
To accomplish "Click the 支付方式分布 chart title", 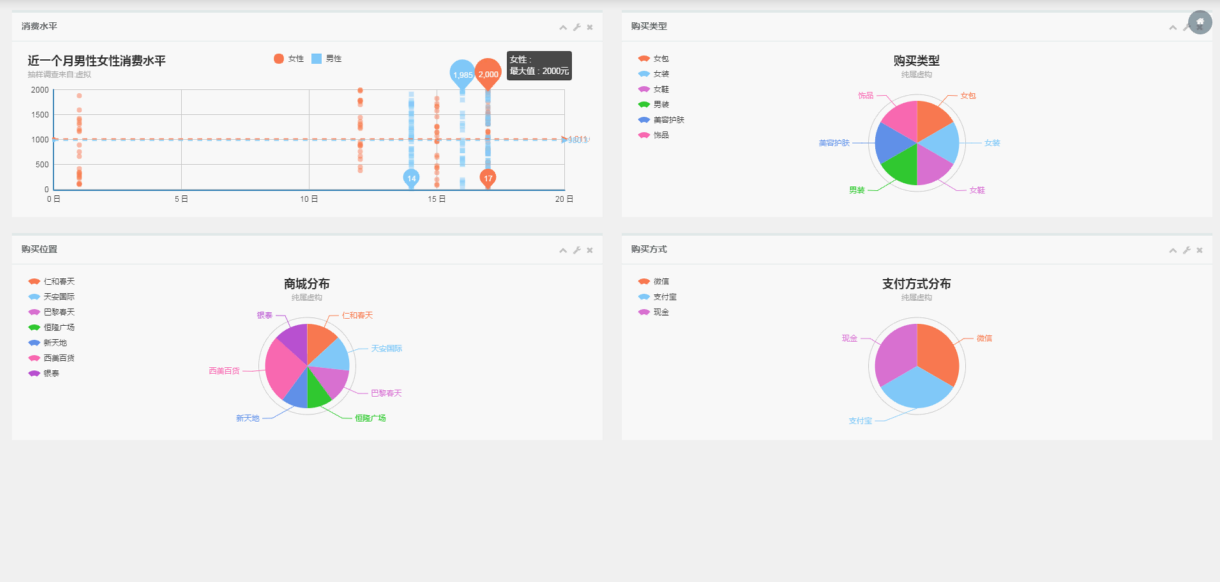I will [917, 284].
